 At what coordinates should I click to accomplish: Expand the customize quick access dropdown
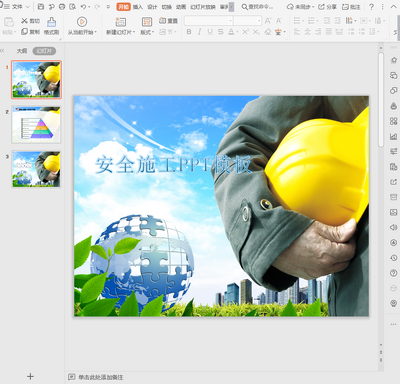108,7
